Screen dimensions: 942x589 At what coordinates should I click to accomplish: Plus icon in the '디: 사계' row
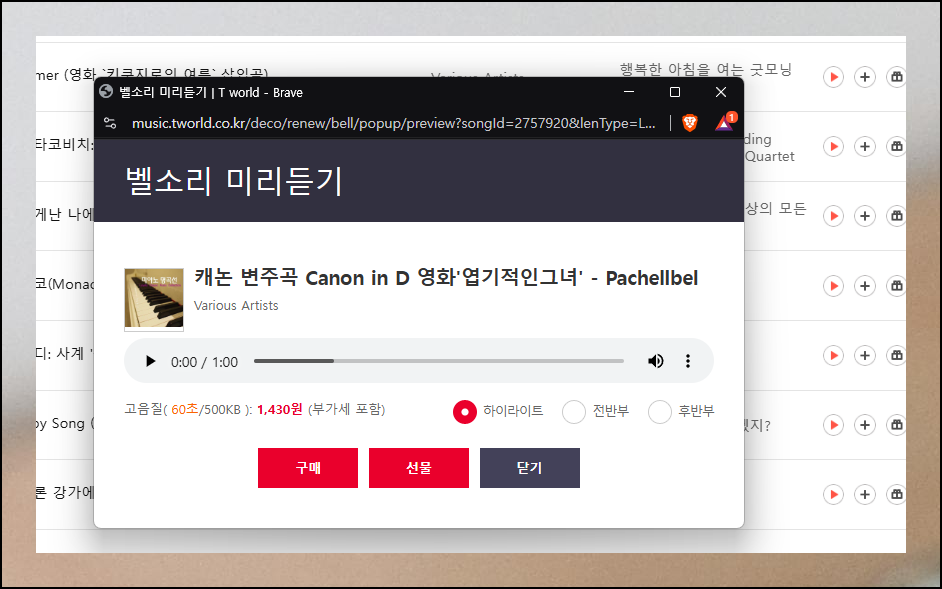pyautogui.click(x=865, y=356)
